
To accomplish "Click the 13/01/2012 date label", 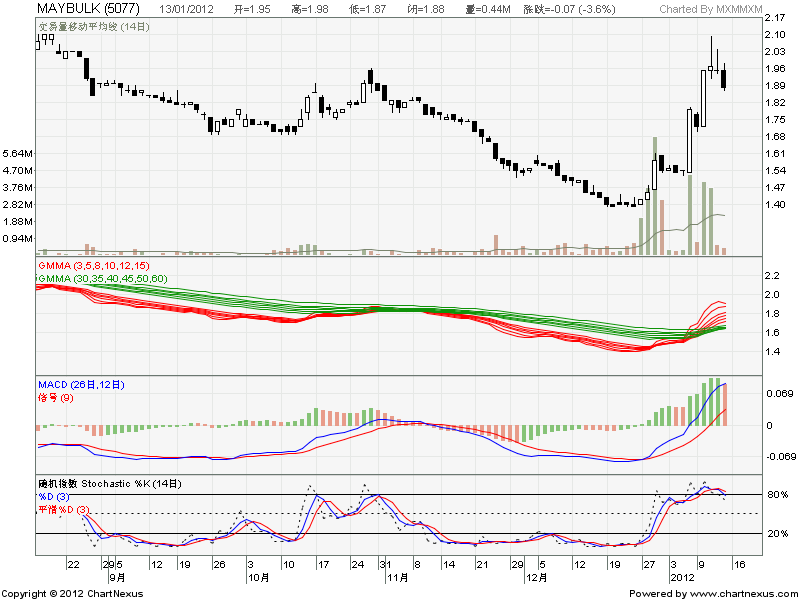I will [x=187, y=9].
